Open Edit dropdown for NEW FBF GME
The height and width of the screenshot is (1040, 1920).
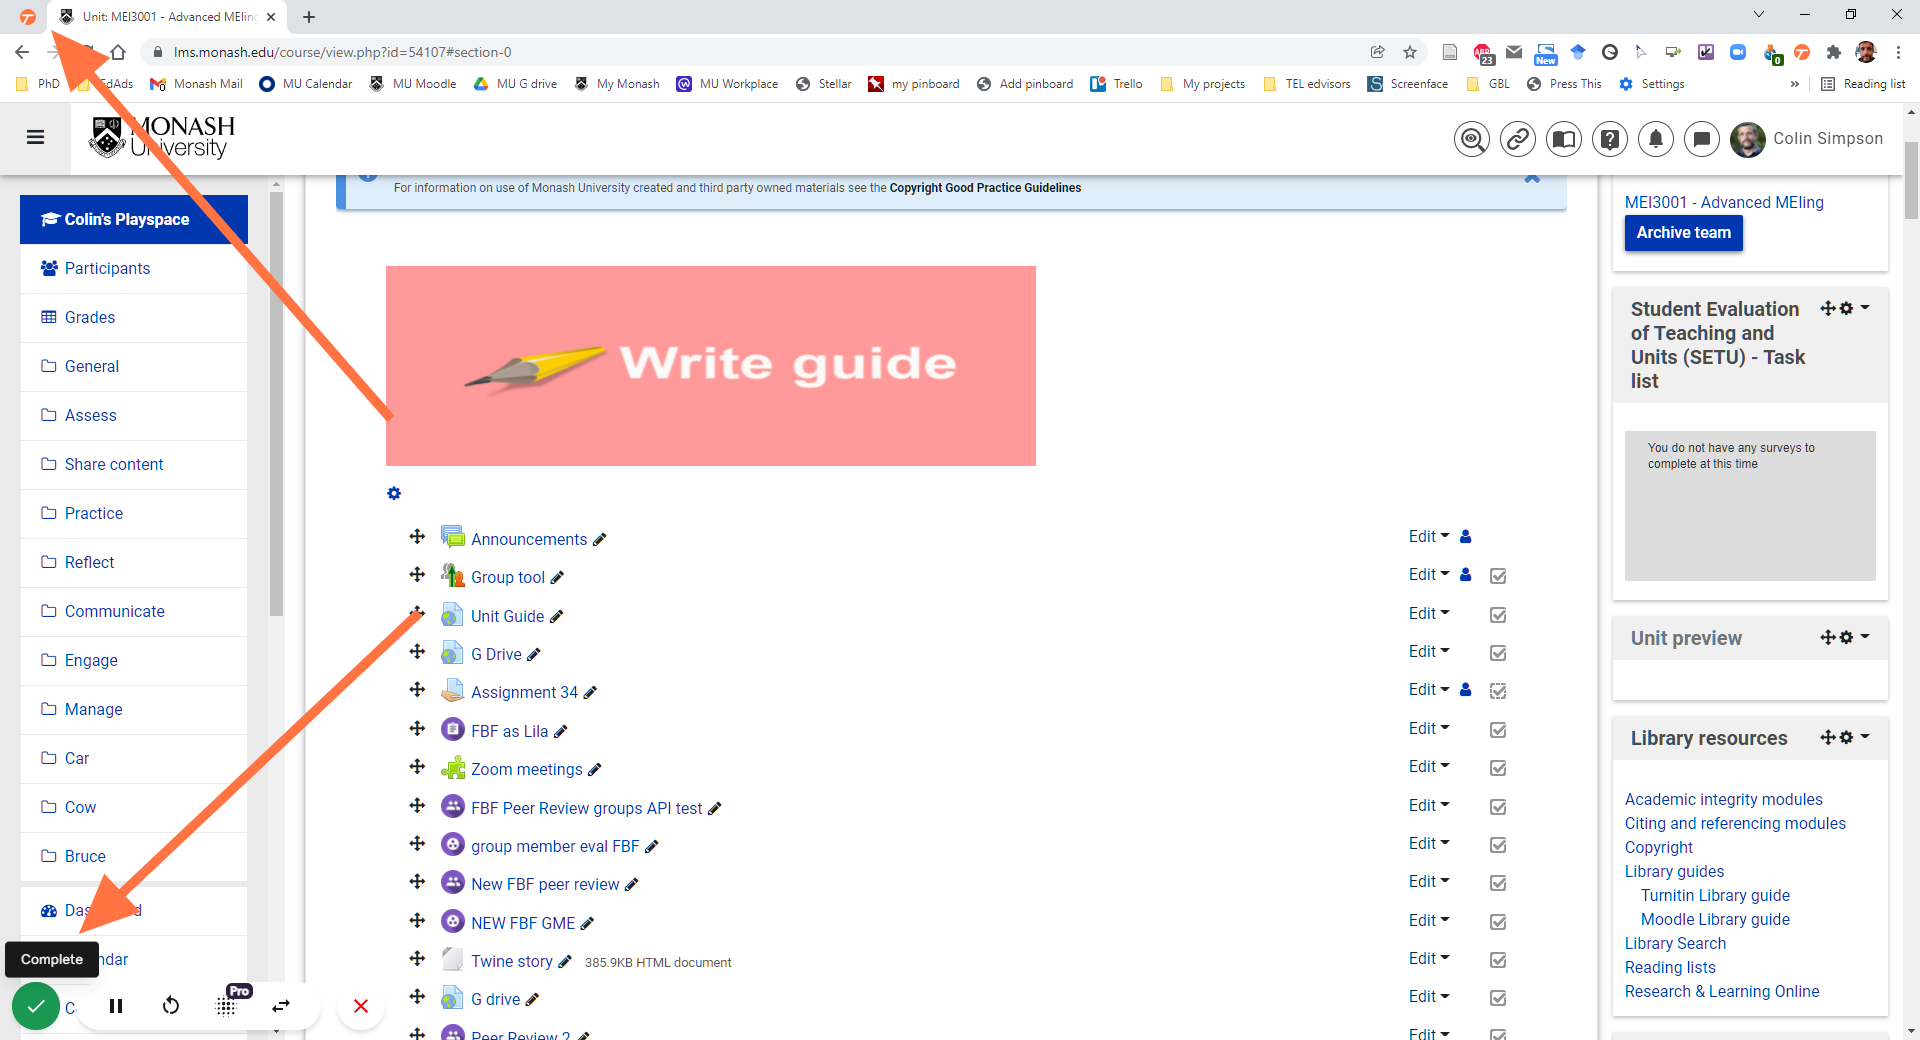(x=1429, y=921)
